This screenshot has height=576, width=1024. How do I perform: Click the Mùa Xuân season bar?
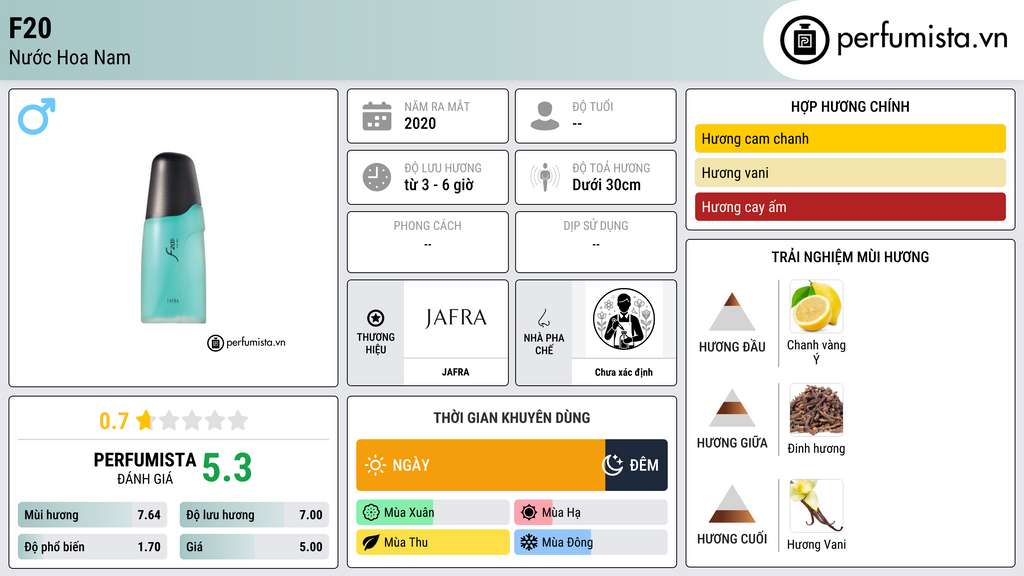(x=433, y=513)
